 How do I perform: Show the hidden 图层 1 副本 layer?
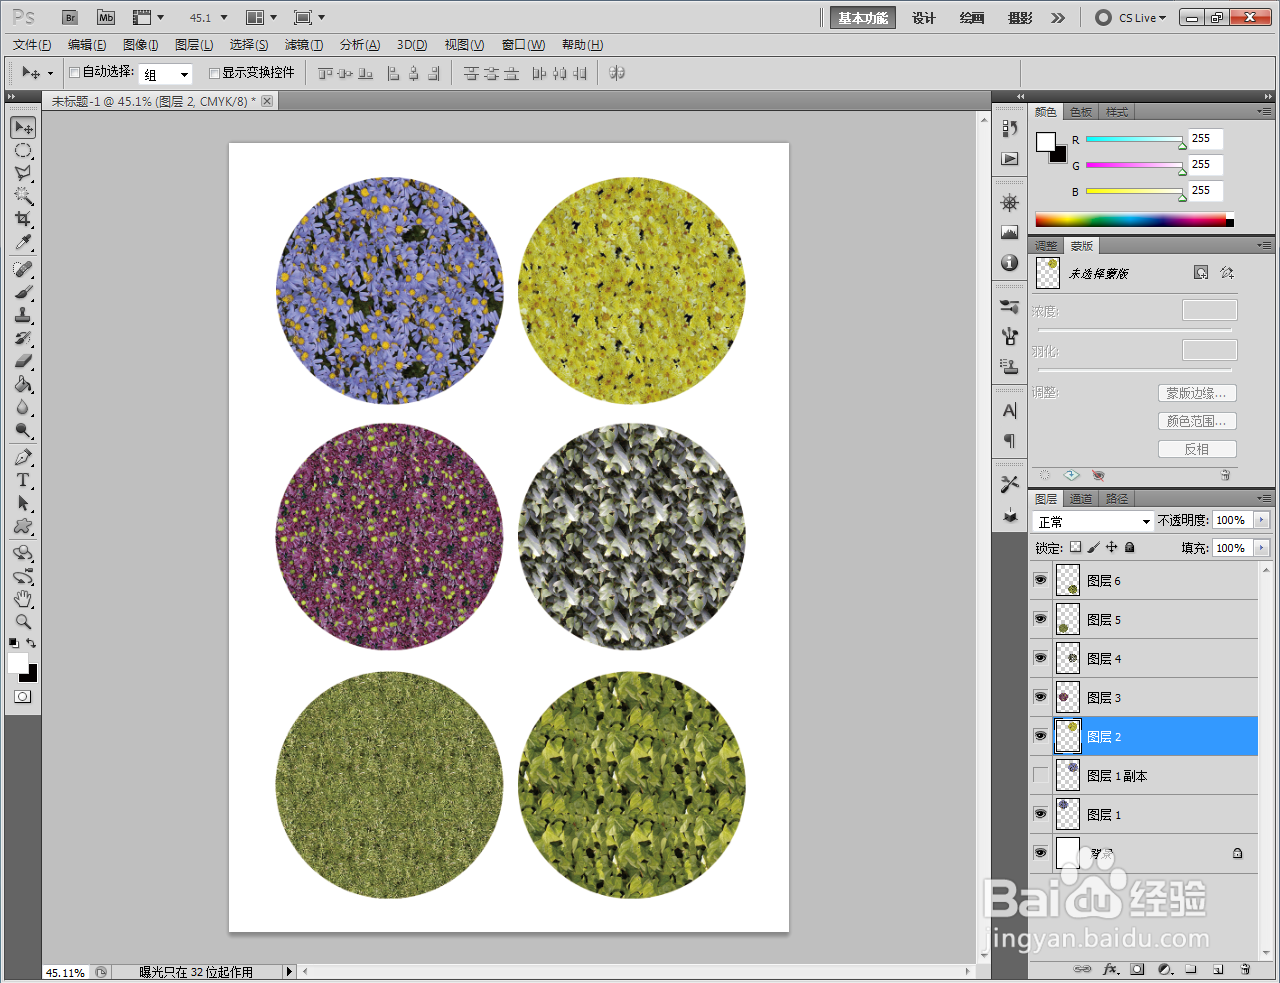(1040, 775)
